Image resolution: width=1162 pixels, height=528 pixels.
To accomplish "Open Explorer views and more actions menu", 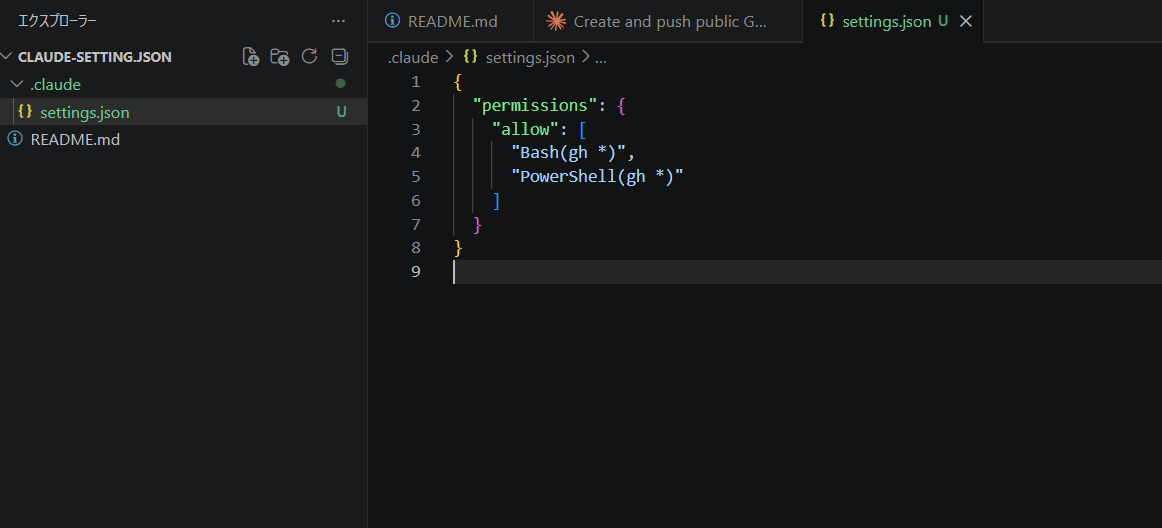I will [x=339, y=22].
